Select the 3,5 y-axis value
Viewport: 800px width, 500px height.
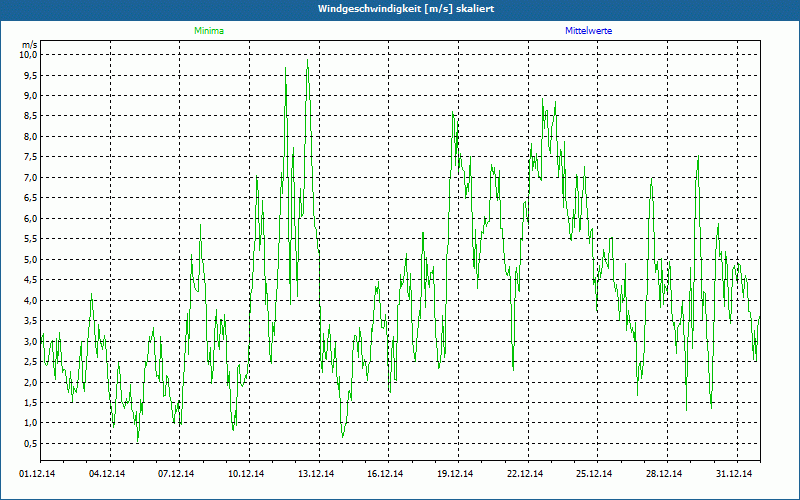[31, 321]
